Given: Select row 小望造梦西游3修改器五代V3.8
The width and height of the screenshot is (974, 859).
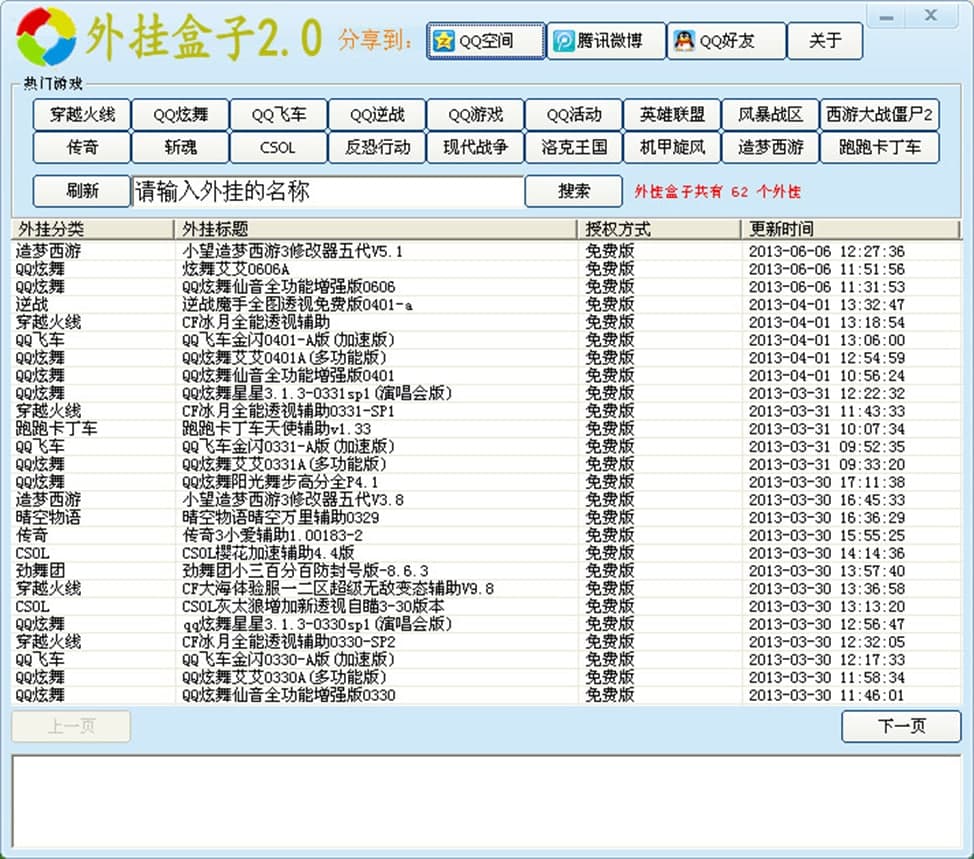Looking at the screenshot, I should pos(486,499).
